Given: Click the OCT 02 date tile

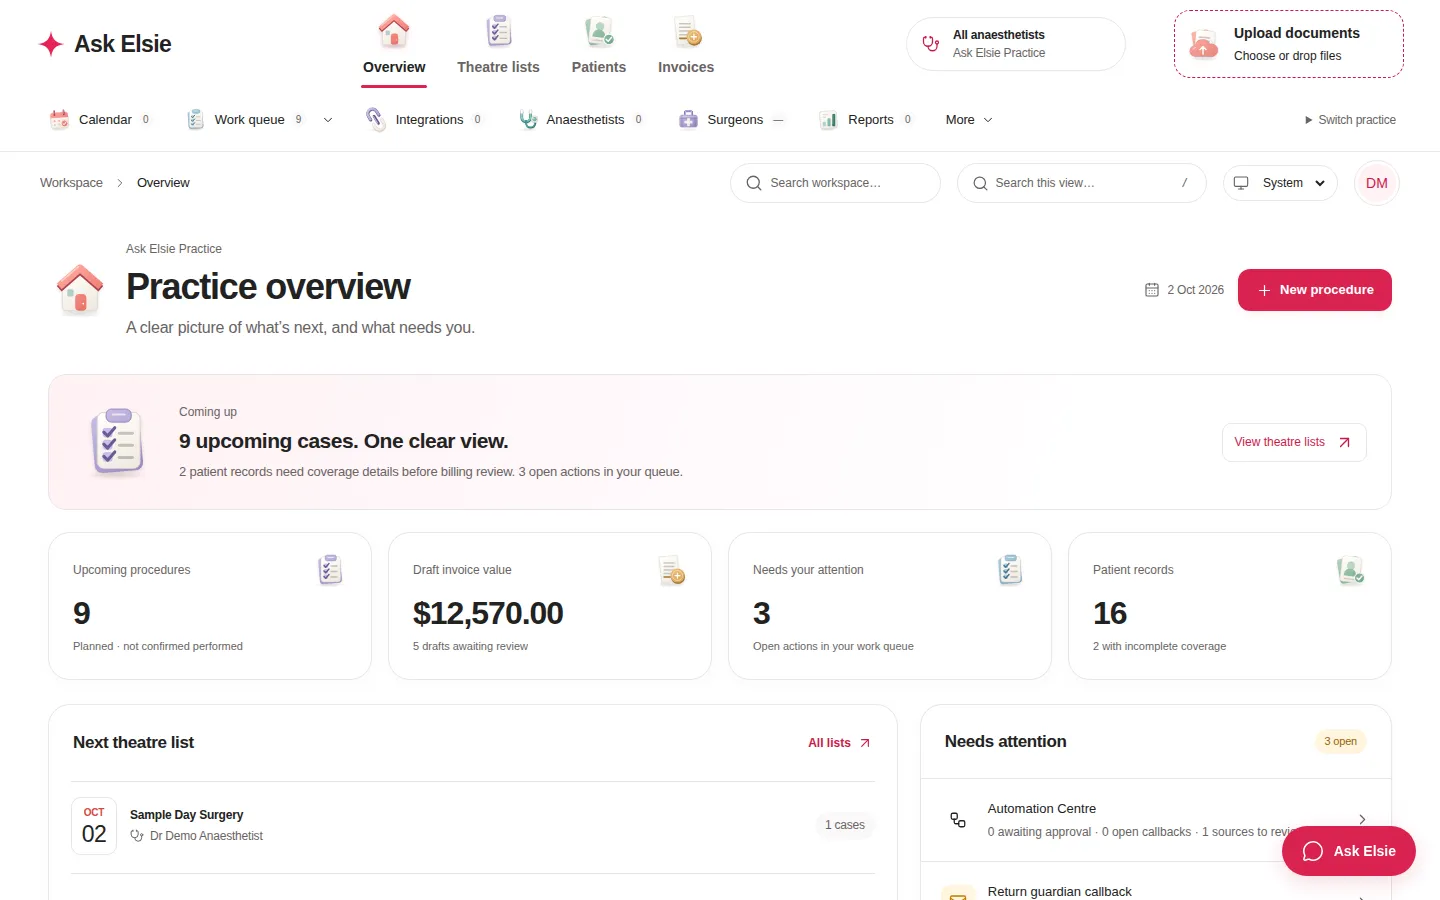Looking at the screenshot, I should tap(94, 826).
